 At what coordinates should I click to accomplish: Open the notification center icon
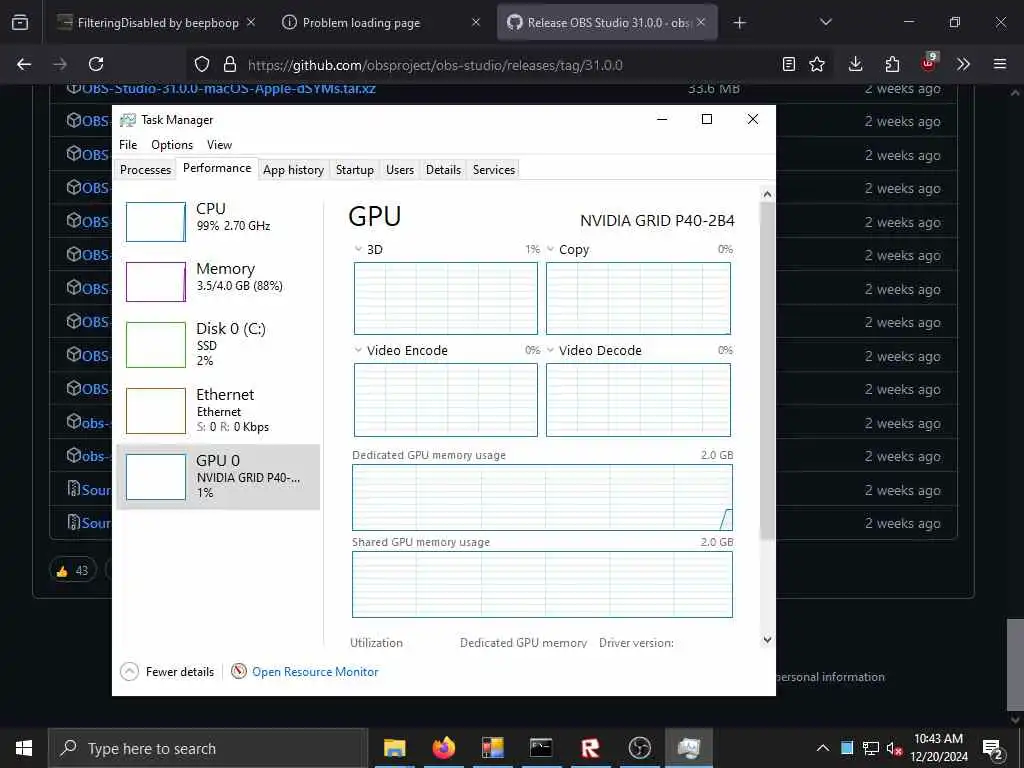pyautogui.click(x=993, y=749)
